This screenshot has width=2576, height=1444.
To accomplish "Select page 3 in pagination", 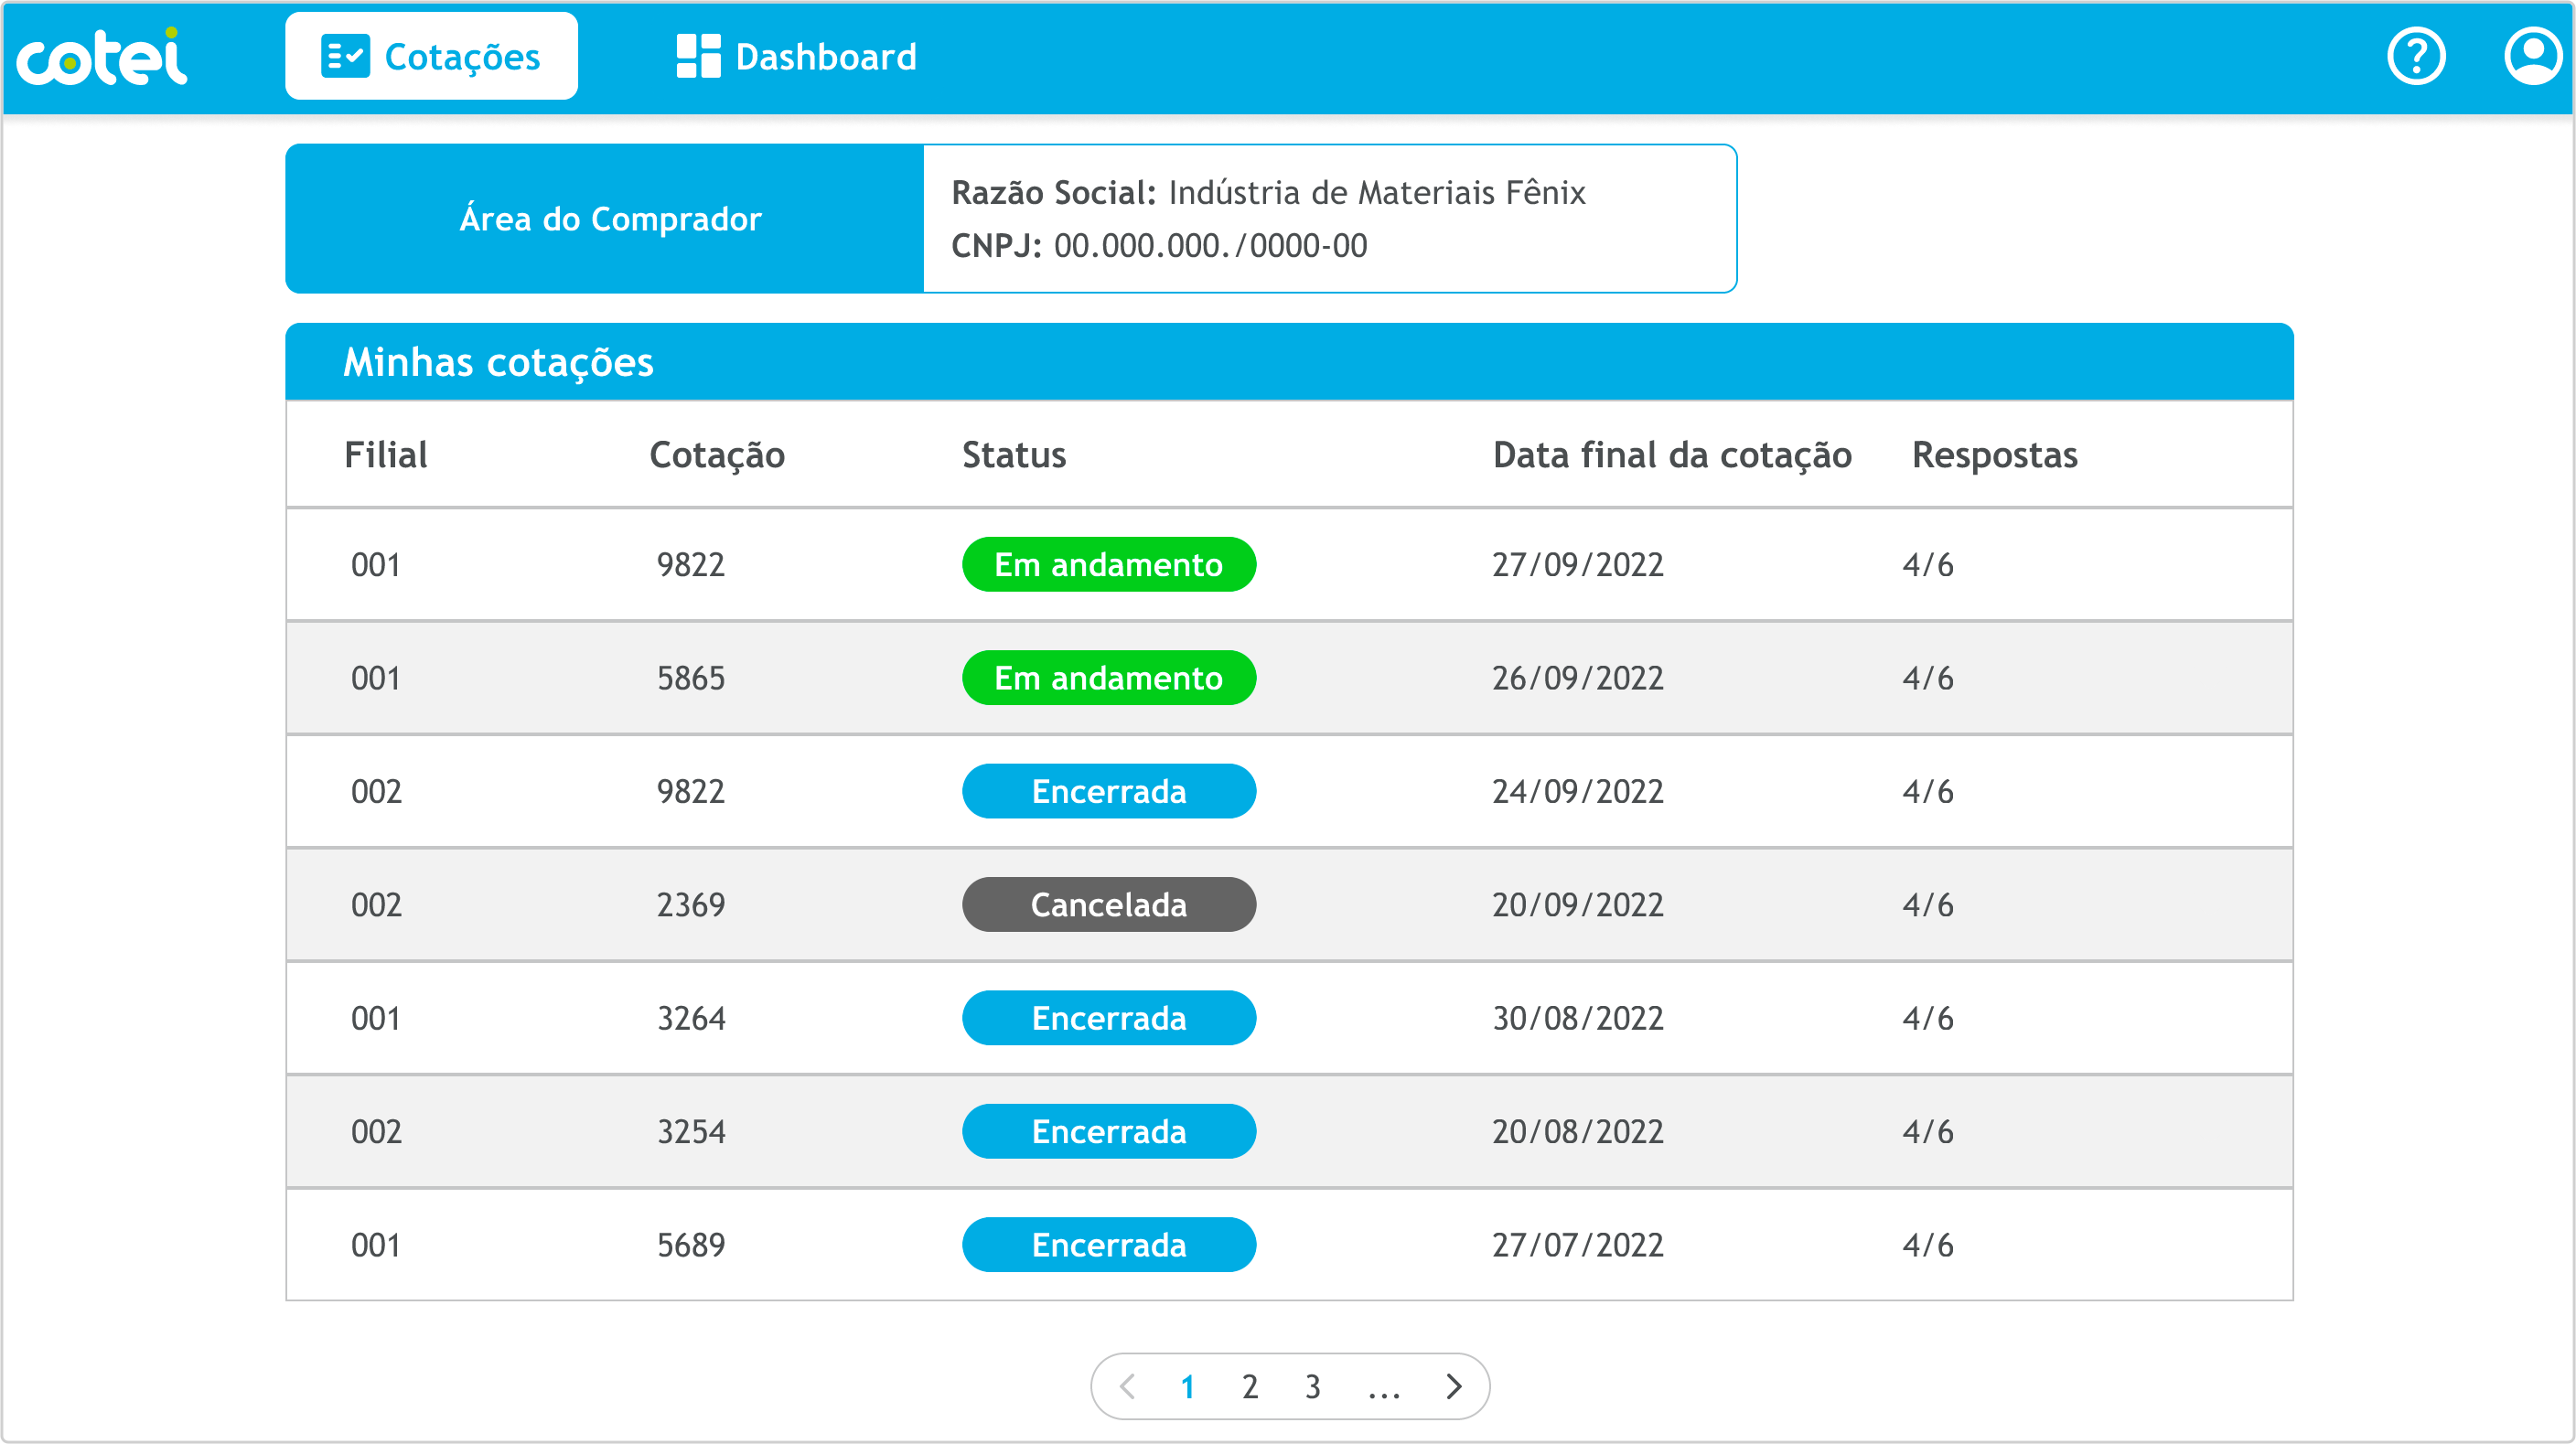I will 1312,1387.
